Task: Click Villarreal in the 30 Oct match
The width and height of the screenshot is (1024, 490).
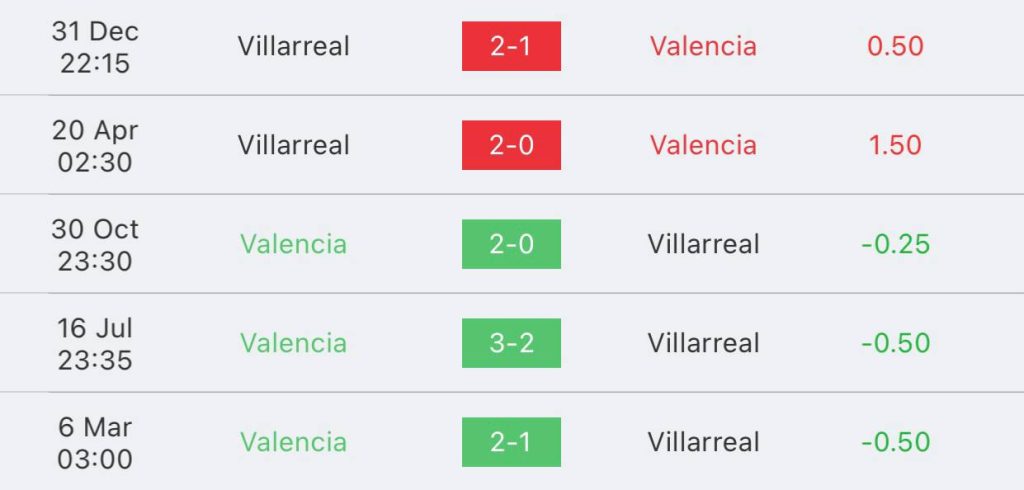Action: (703, 244)
